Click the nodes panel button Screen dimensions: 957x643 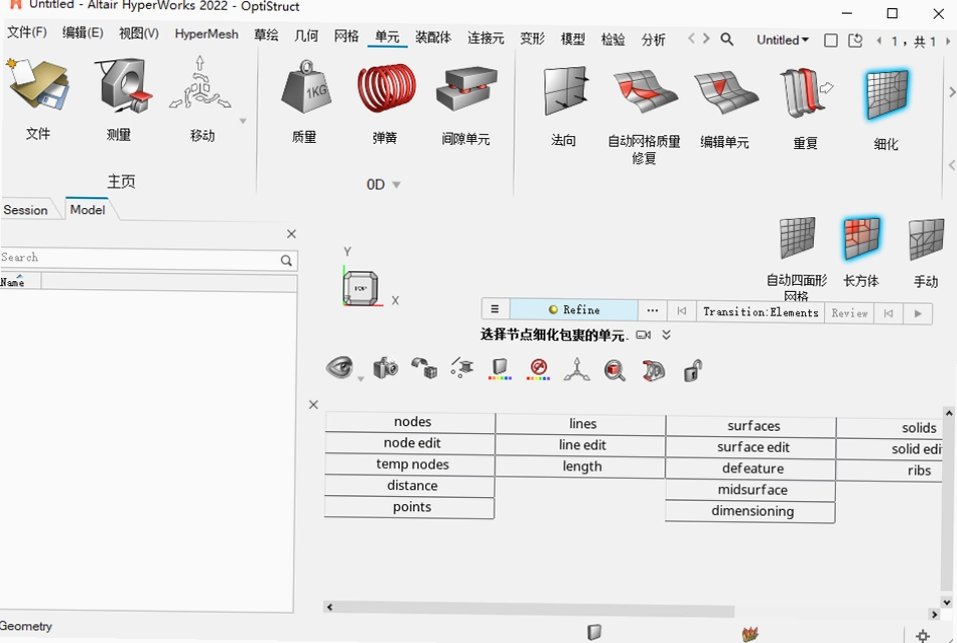[x=410, y=422]
